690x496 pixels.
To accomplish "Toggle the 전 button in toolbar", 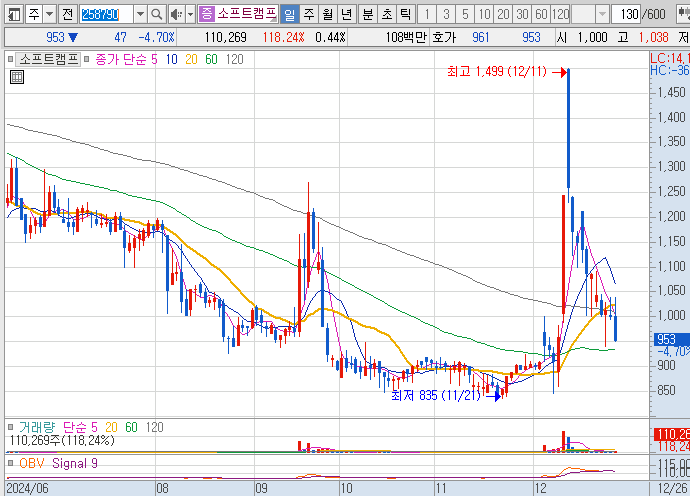I will pos(67,15).
